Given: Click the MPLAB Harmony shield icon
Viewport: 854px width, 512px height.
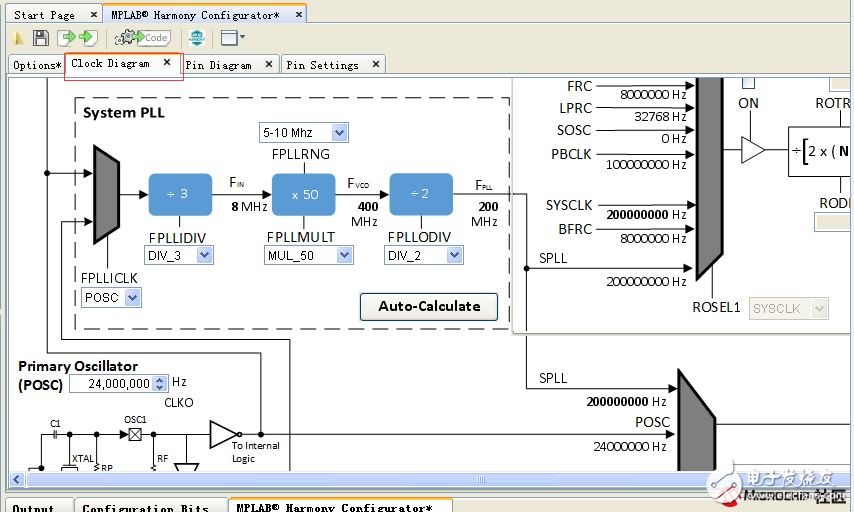Looking at the screenshot, I should click(196, 38).
